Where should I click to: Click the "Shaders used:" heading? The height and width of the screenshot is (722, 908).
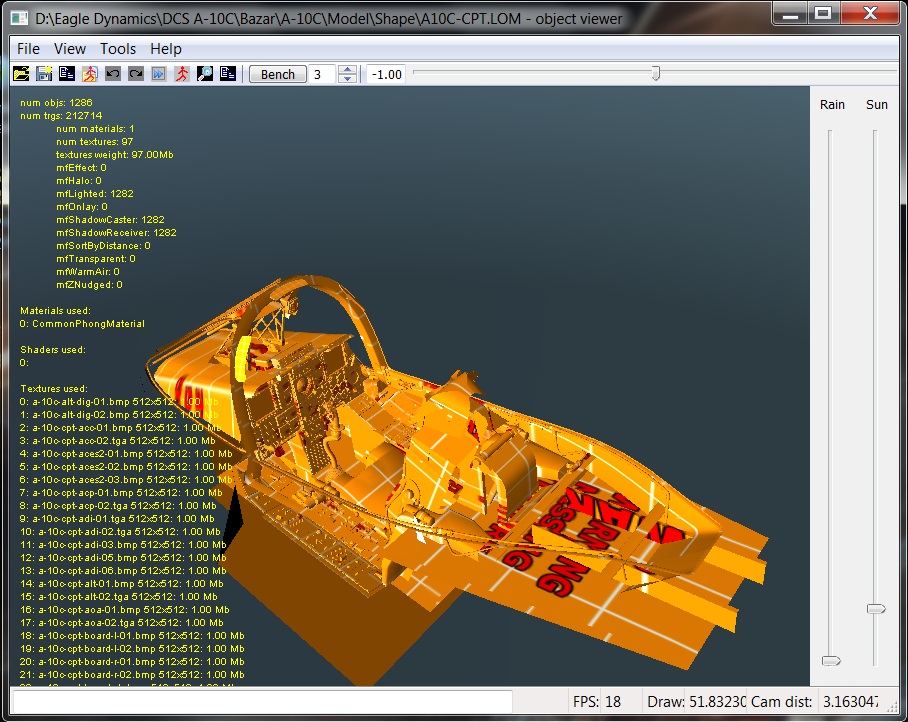pyautogui.click(x=53, y=350)
